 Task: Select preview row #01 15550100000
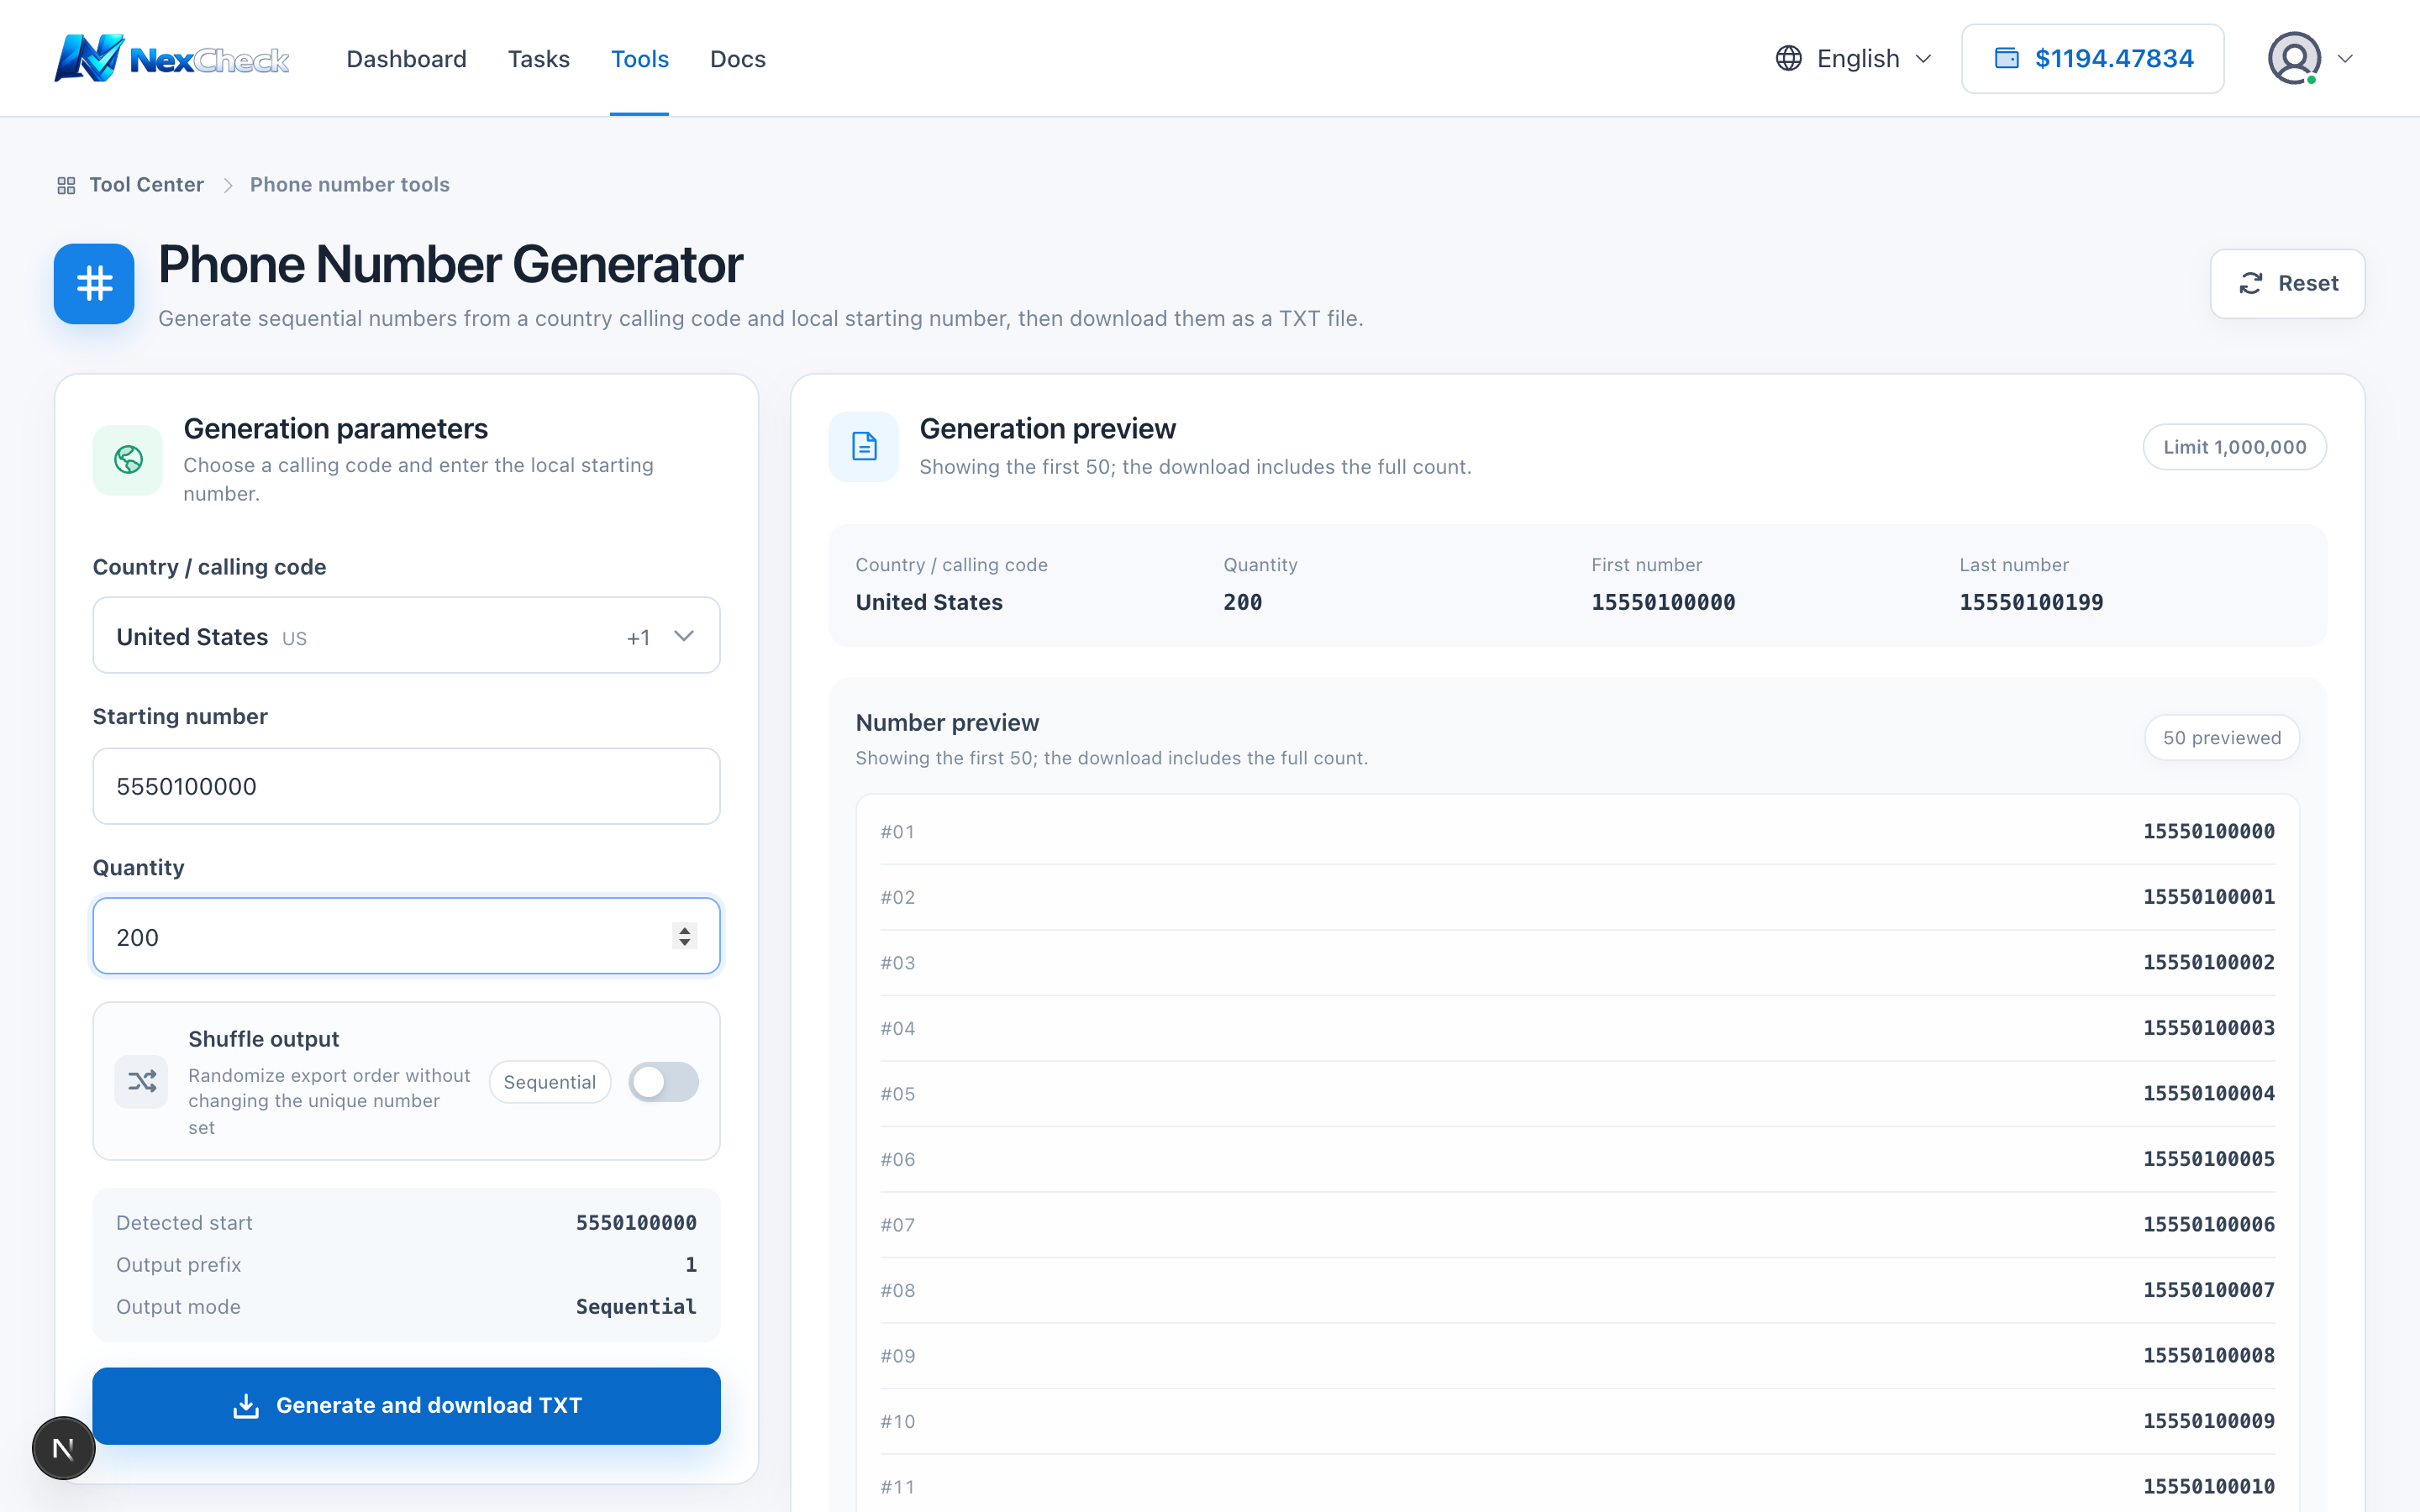tap(1577, 831)
